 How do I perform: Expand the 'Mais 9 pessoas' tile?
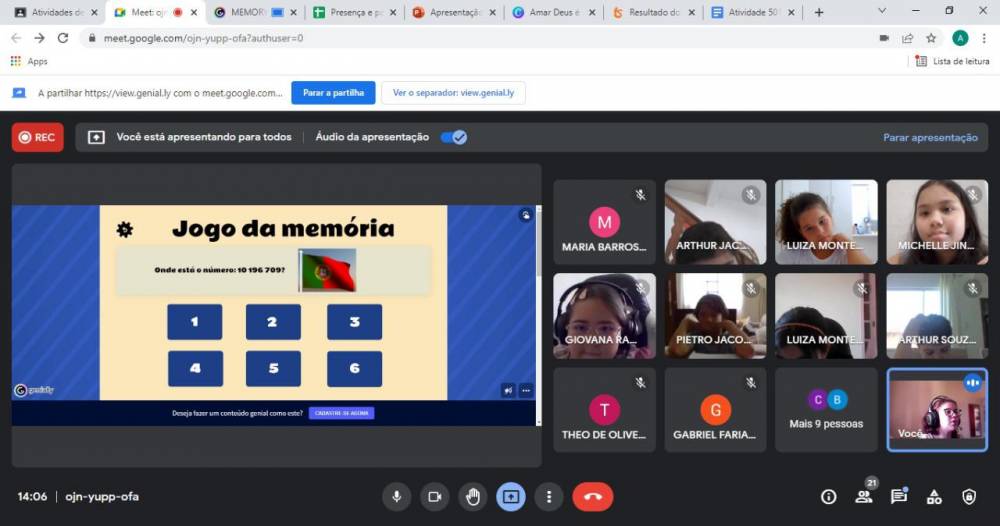tap(826, 409)
